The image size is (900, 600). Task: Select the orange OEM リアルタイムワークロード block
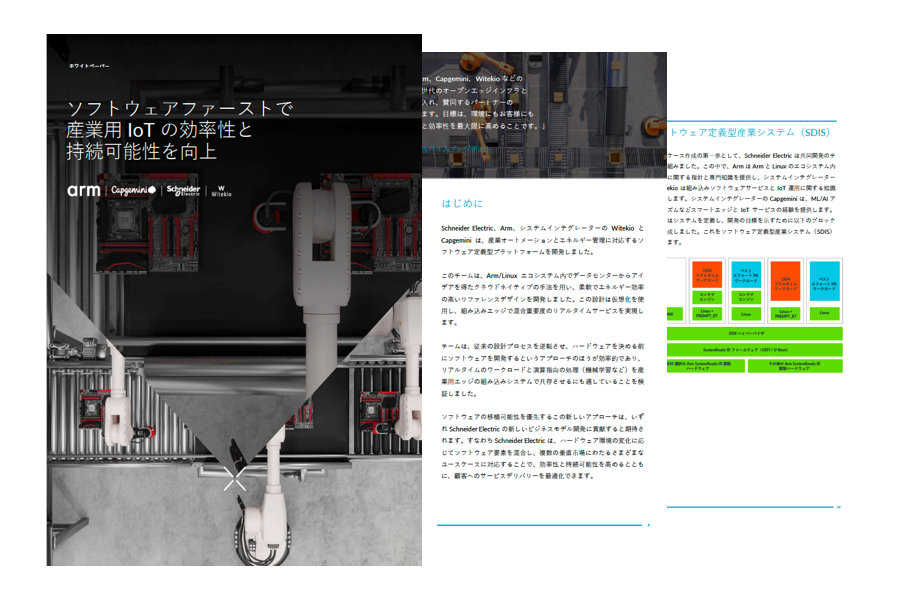707,274
